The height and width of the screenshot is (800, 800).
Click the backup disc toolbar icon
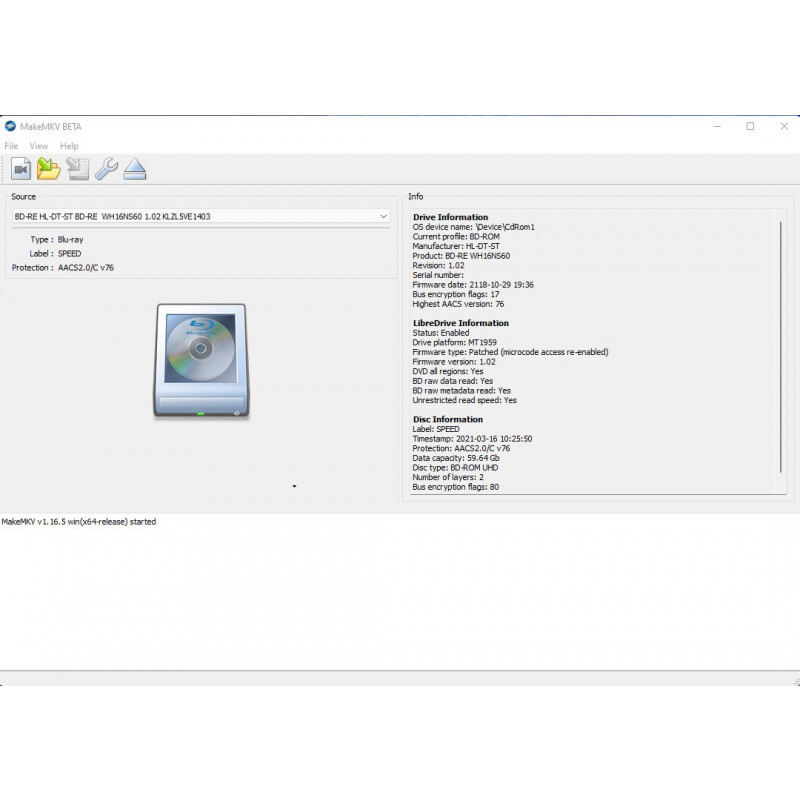(x=78, y=169)
